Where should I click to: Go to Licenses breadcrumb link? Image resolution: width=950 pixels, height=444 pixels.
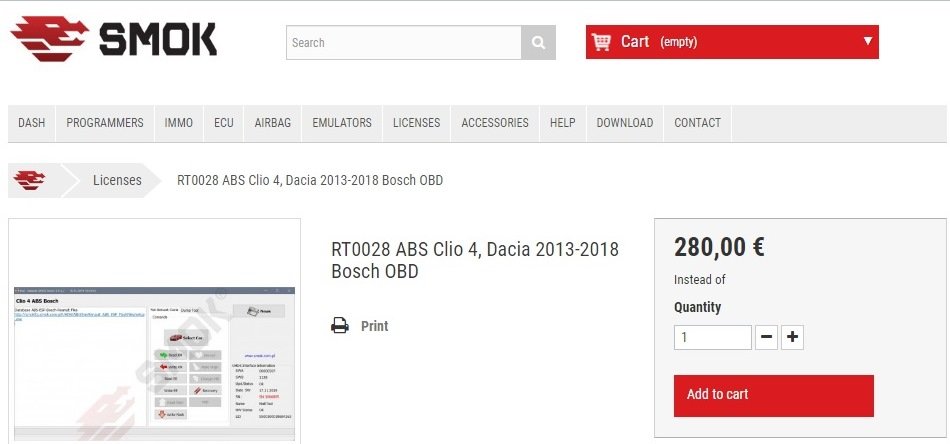click(117, 180)
